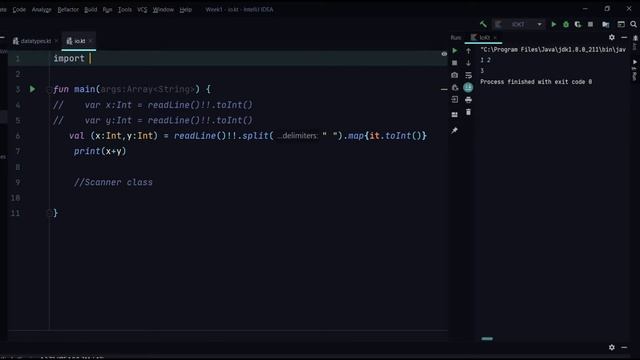
Task: Click commented var y:Int line
Action: click(153, 120)
